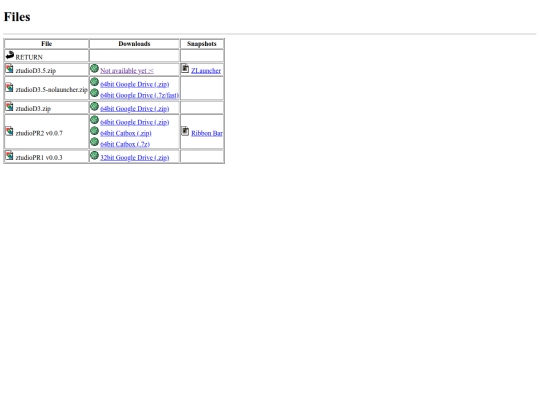Click the Snapshots column header
Image resolution: width=540 pixels, height=405 pixels.
[x=202, y=44]
